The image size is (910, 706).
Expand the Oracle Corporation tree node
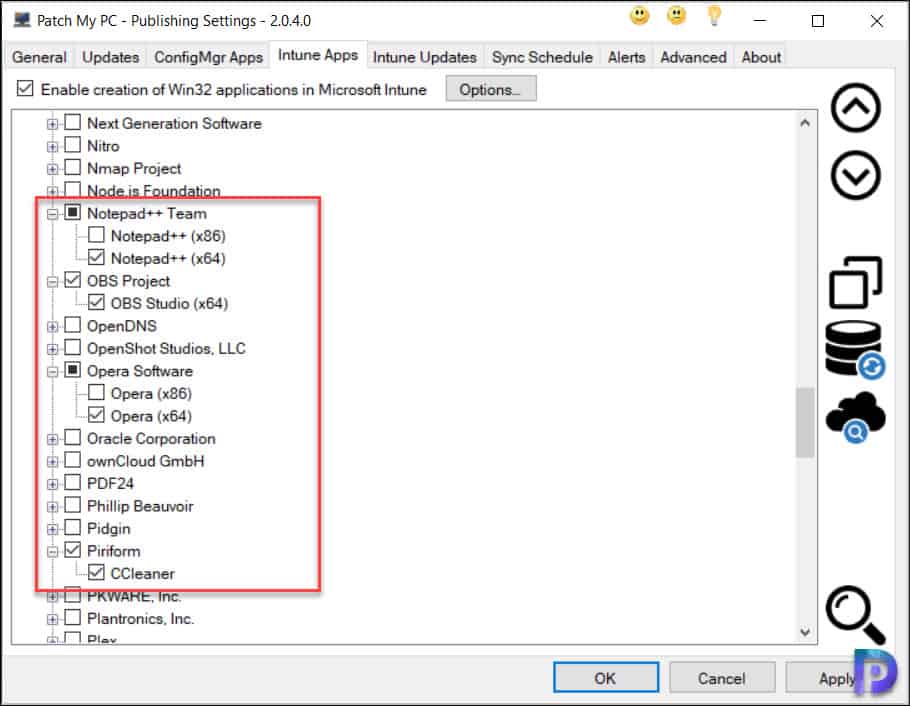point(52,440)
